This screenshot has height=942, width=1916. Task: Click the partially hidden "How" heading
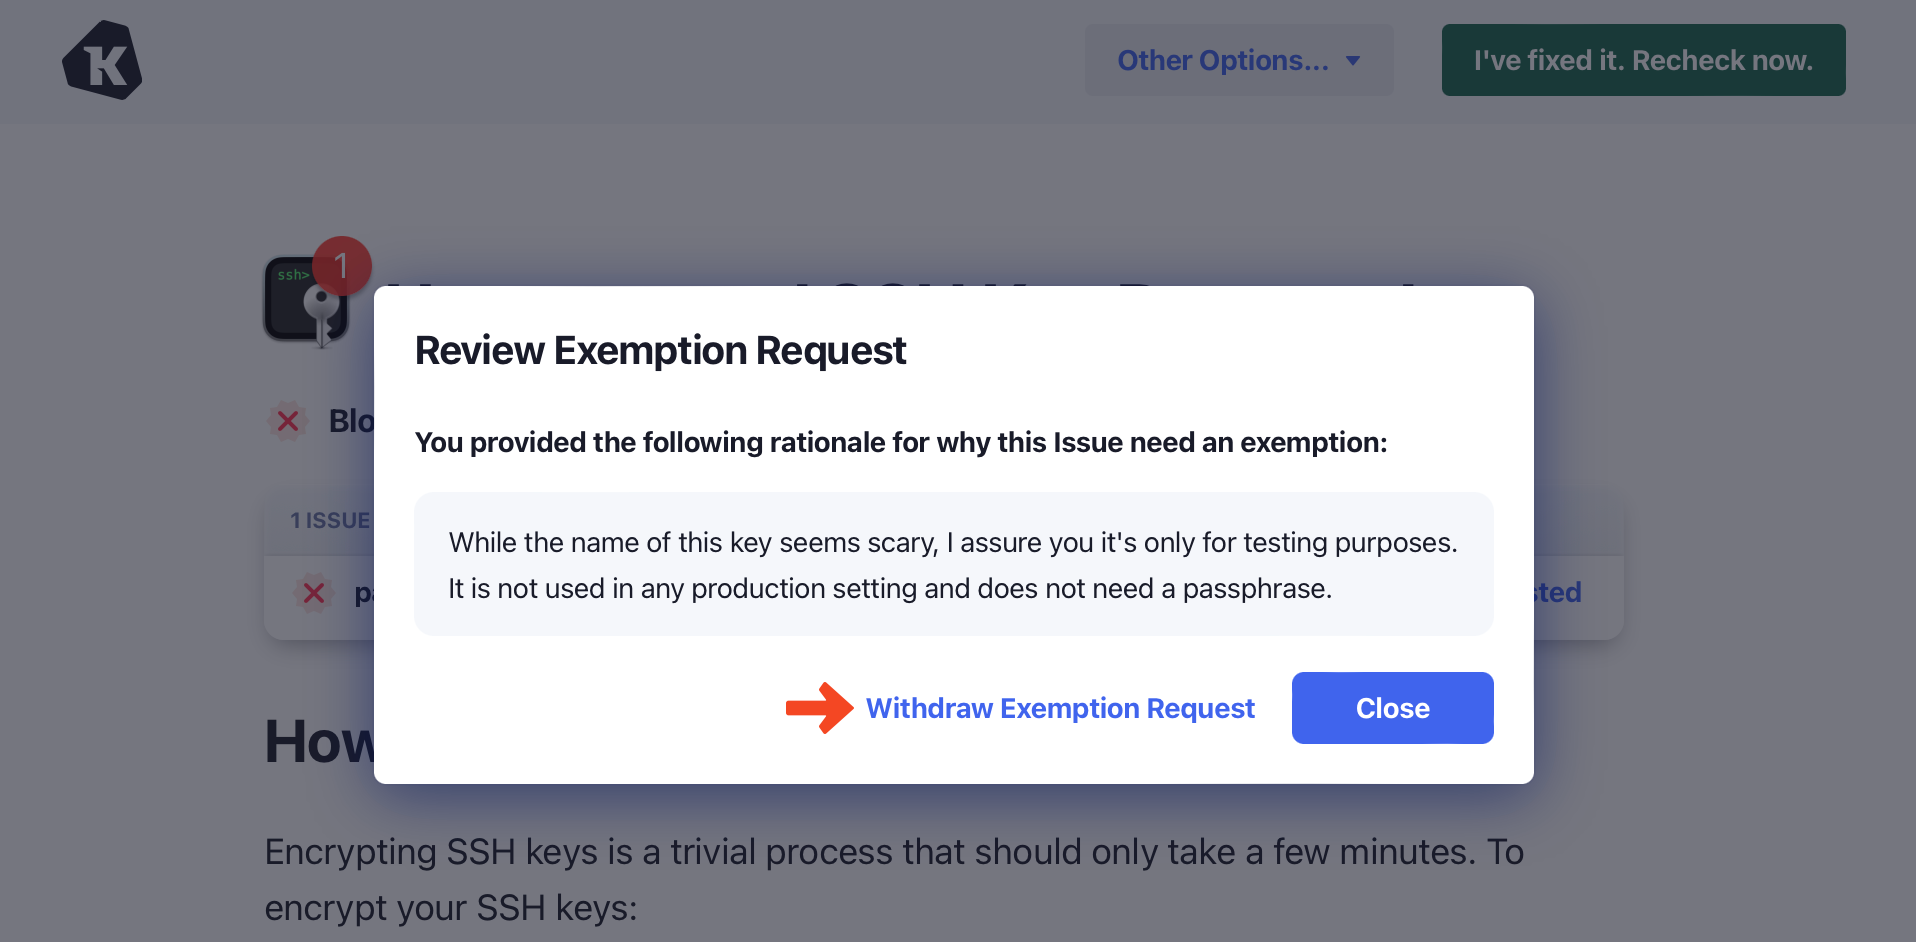click(x=319, y=742)
